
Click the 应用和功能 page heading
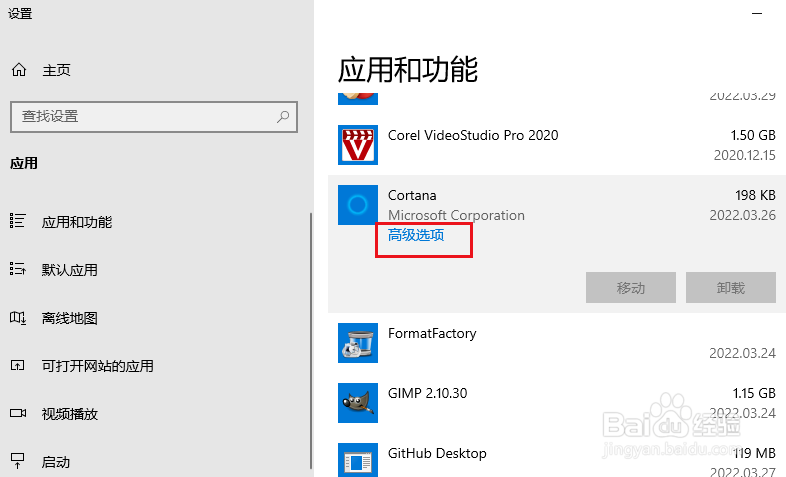point(408,70)
